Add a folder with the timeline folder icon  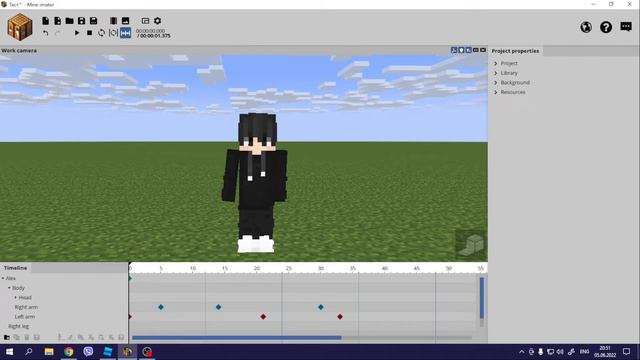click(7, 338)
